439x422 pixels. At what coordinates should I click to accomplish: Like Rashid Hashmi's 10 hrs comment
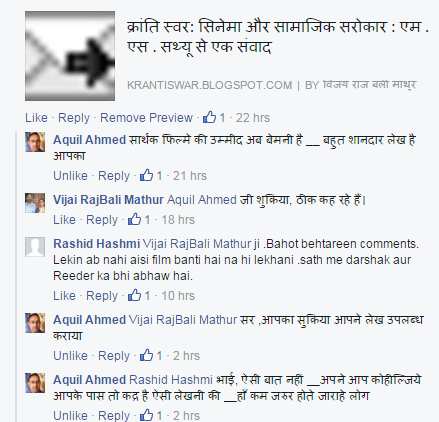tap(64, 296)
